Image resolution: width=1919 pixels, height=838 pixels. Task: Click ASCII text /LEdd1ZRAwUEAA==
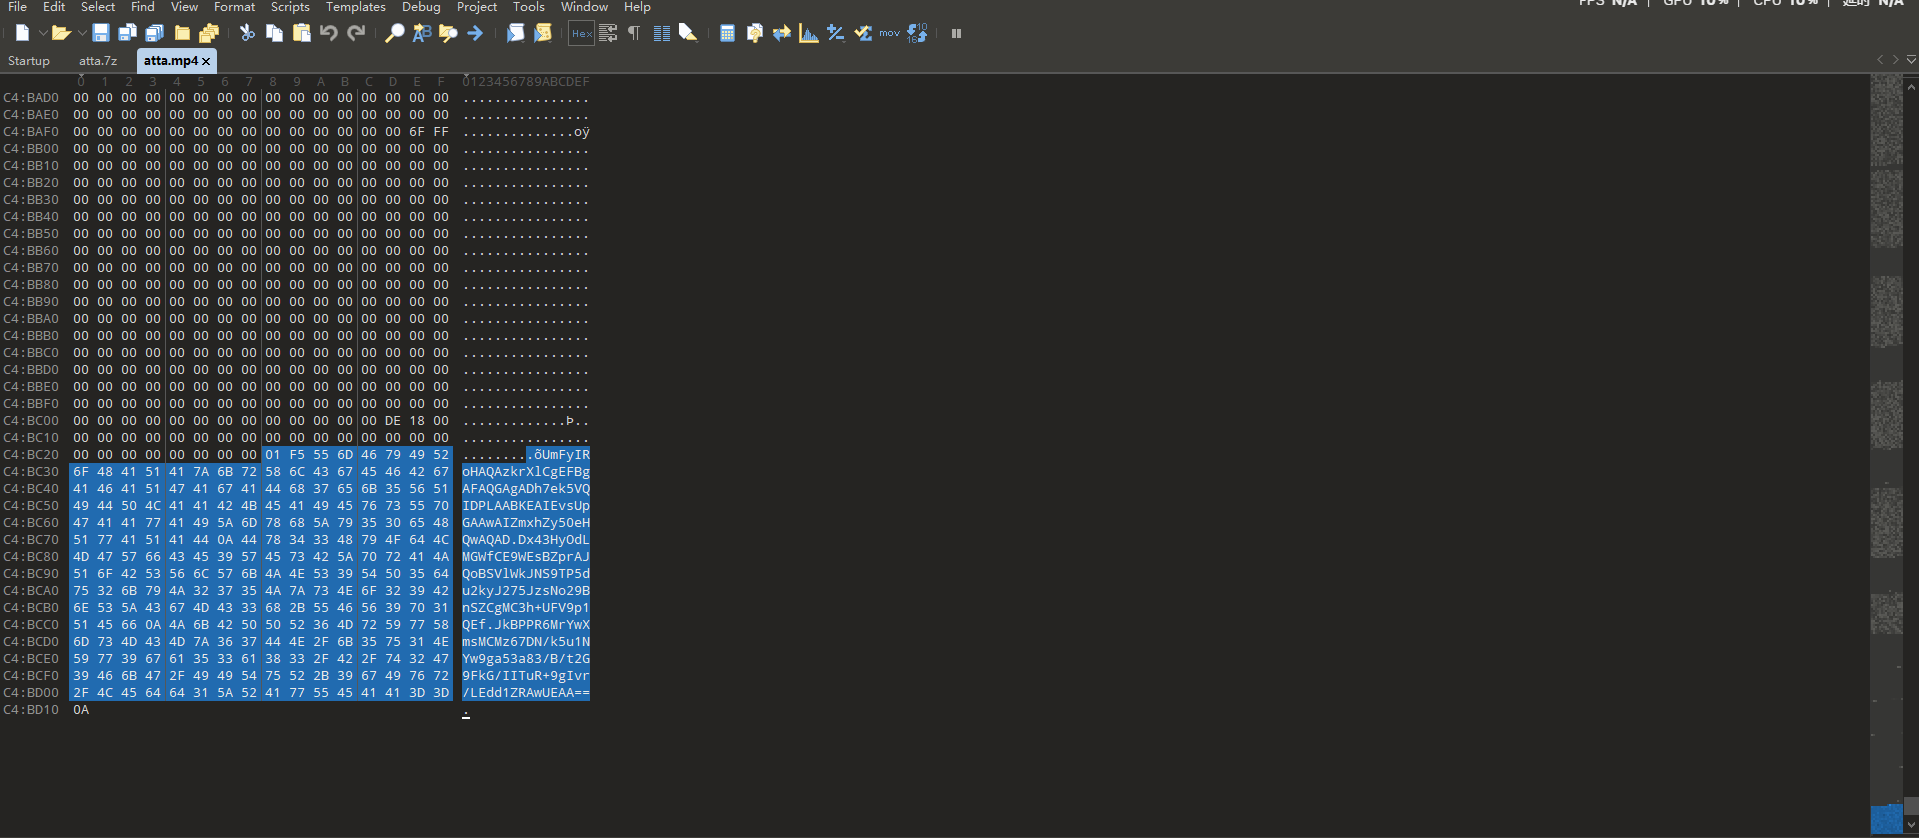click(x=526, y=693)
